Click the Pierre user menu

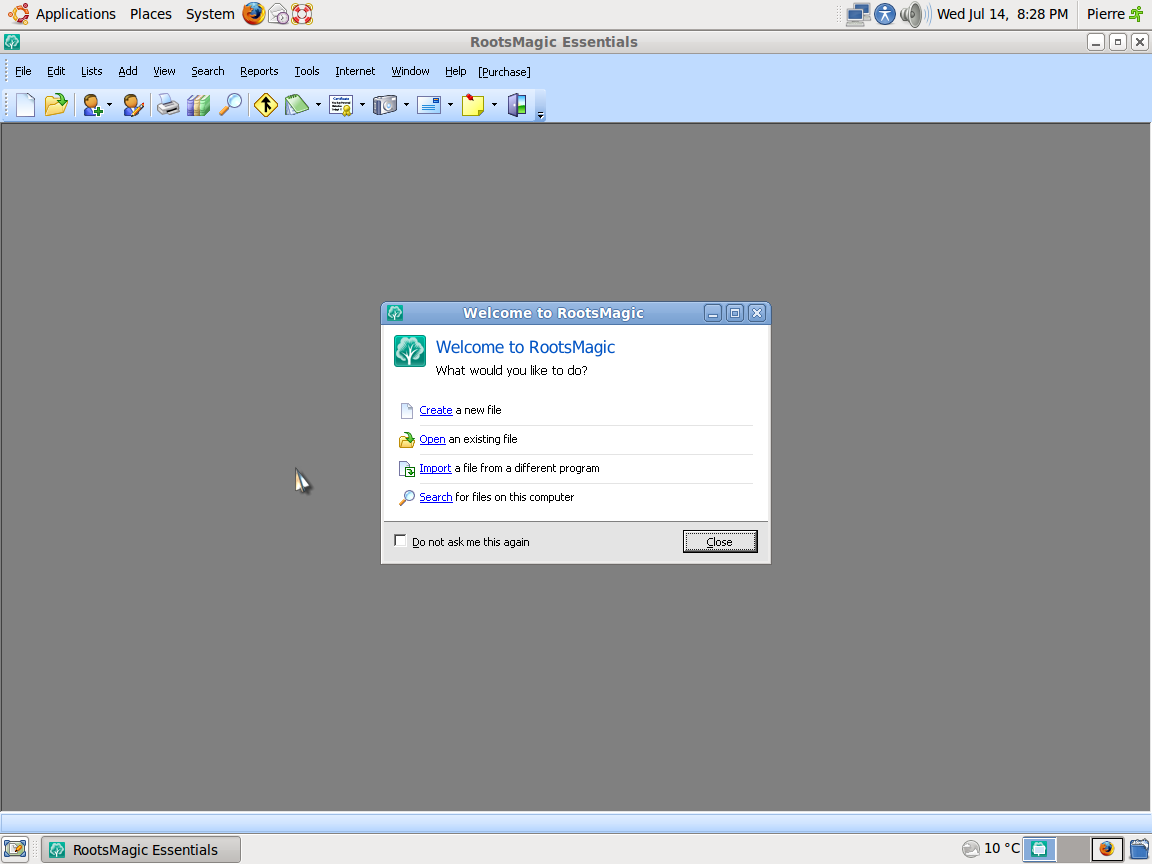(1106, 14)
